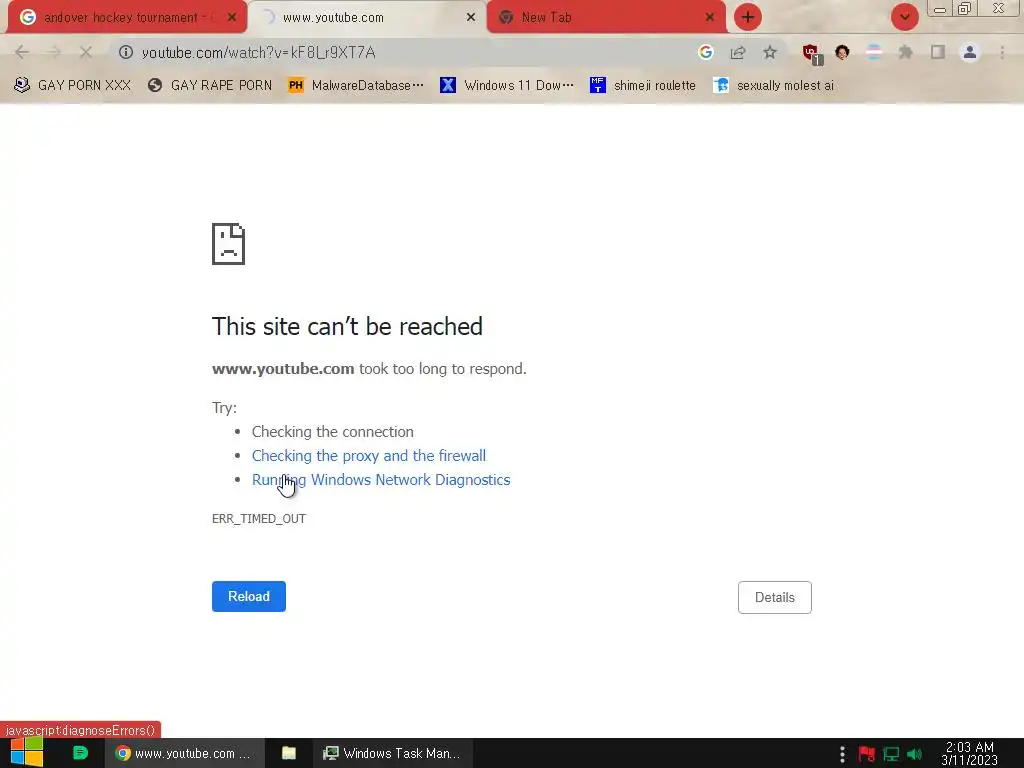The width and height of the screenshot is (1024, 768).
Task: Stop loading the page in the toolbar
Action: (x=86, y=52)
